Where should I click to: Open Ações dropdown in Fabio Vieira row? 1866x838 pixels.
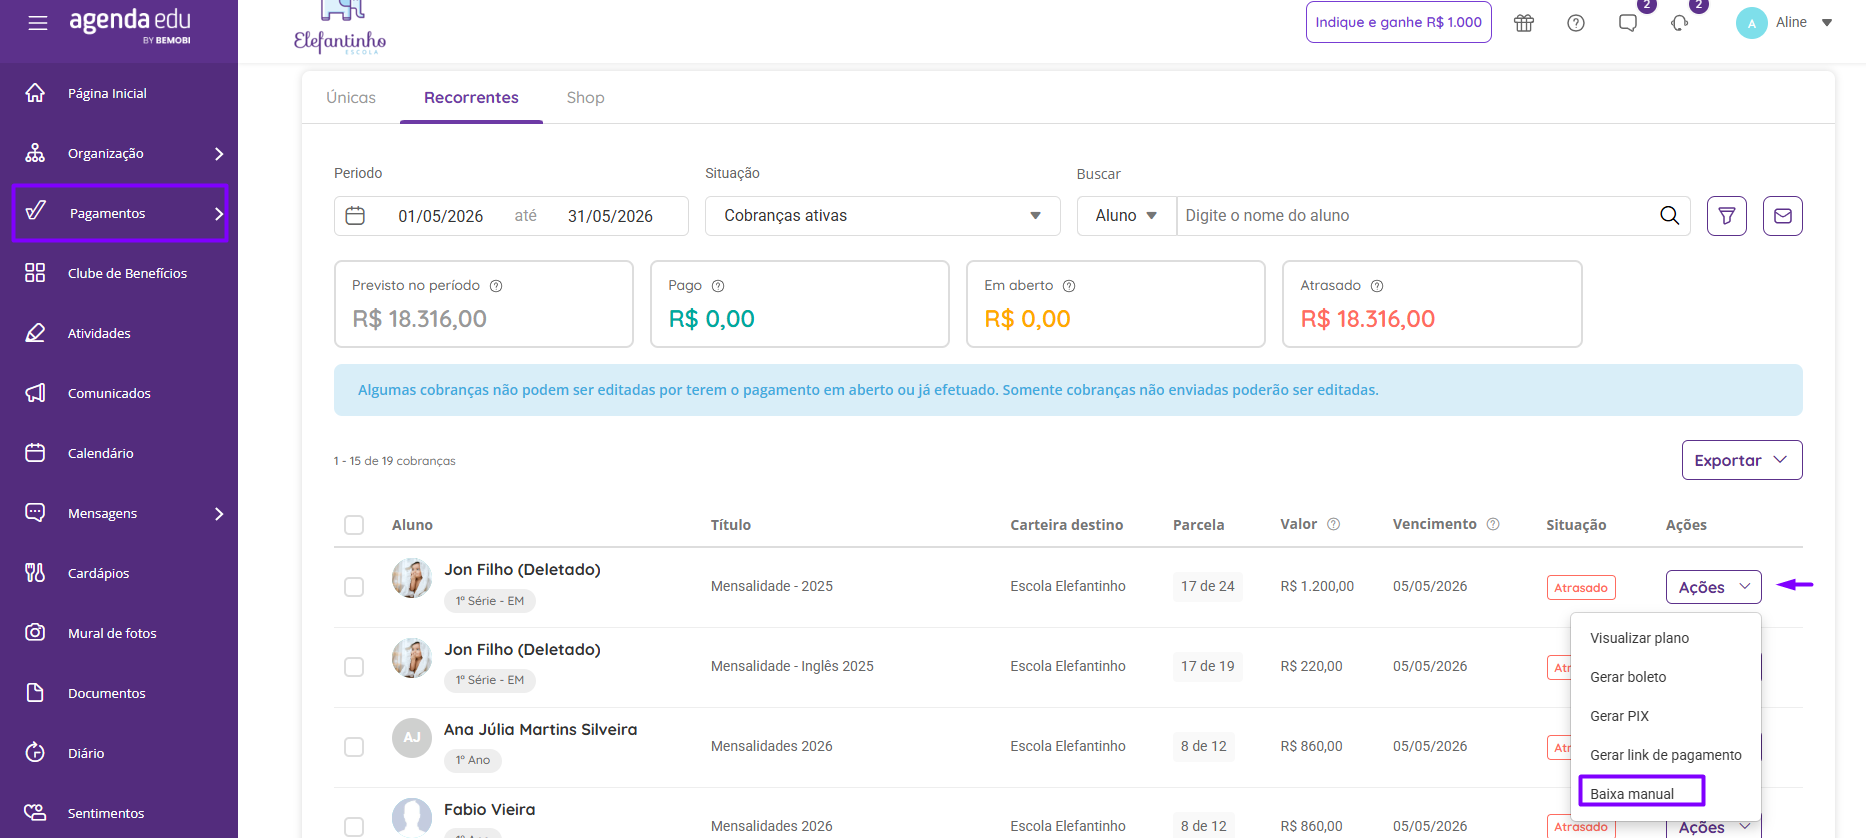tap(1714, 827)
